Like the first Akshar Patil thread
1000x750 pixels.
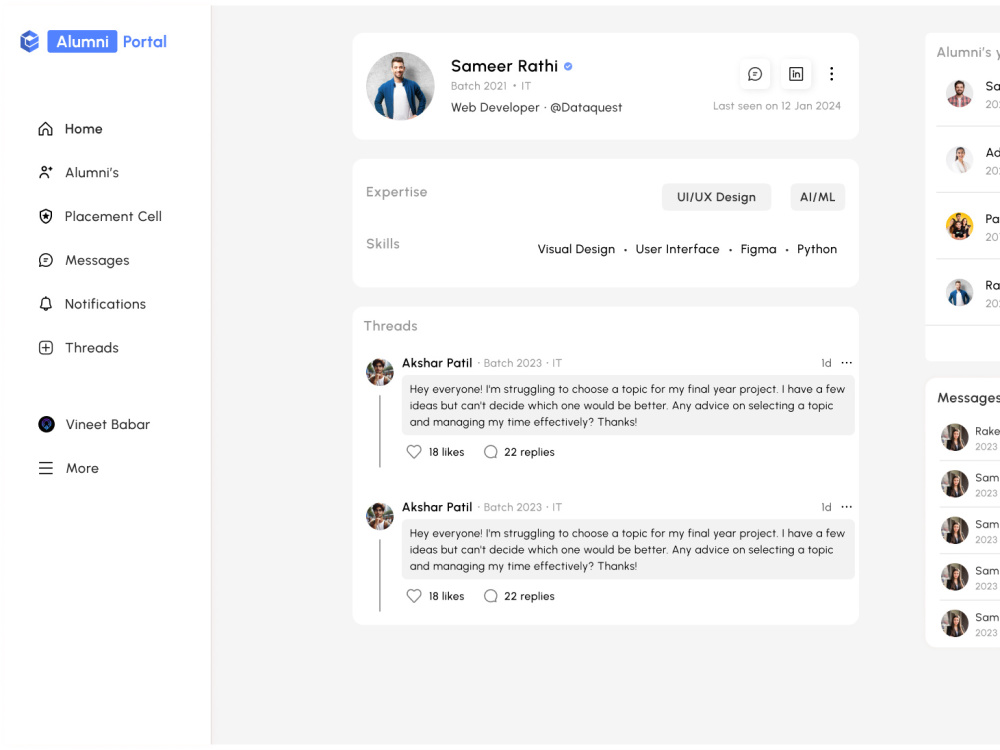pos(414,452)
